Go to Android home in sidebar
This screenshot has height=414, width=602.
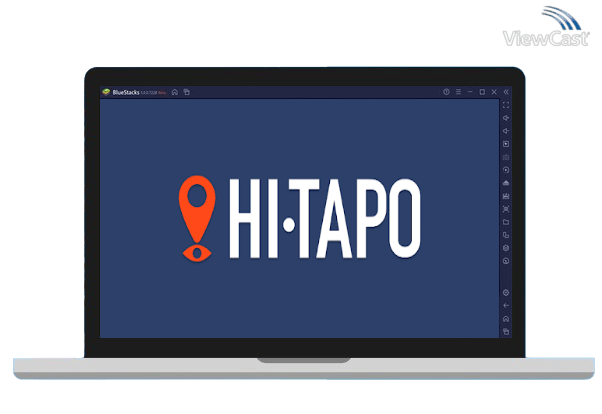[x=506, y=319]
